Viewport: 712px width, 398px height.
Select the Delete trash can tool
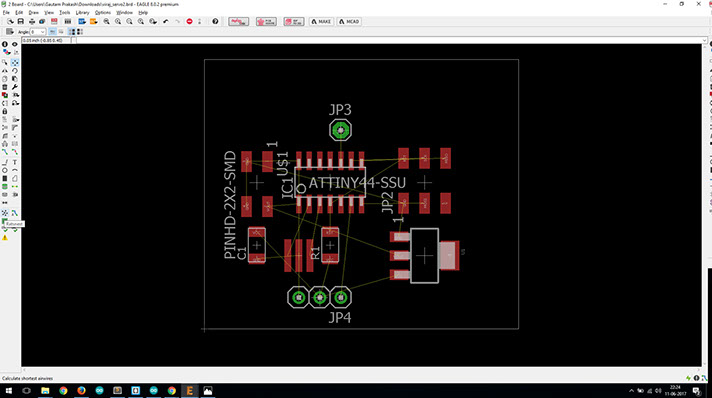click(x=5, y=87)
